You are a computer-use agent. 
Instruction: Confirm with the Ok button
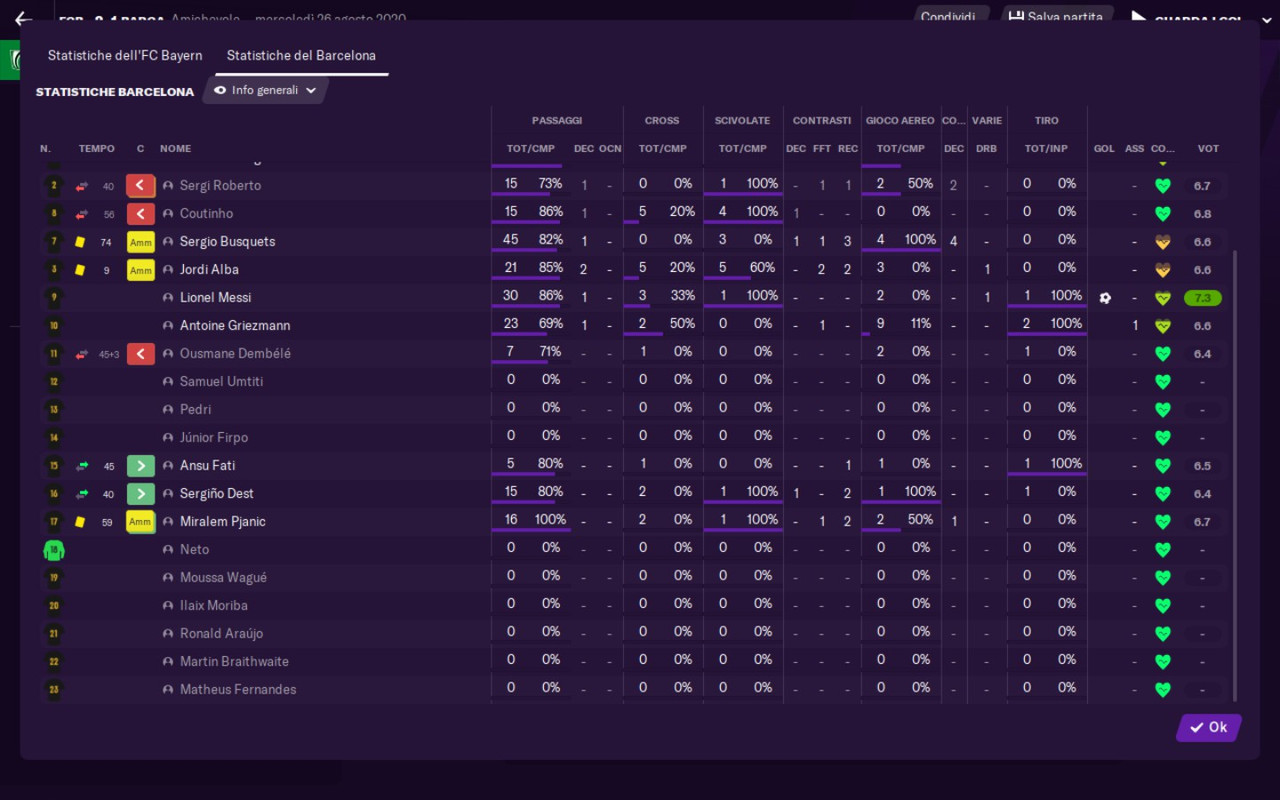[x=1209, y=728]
